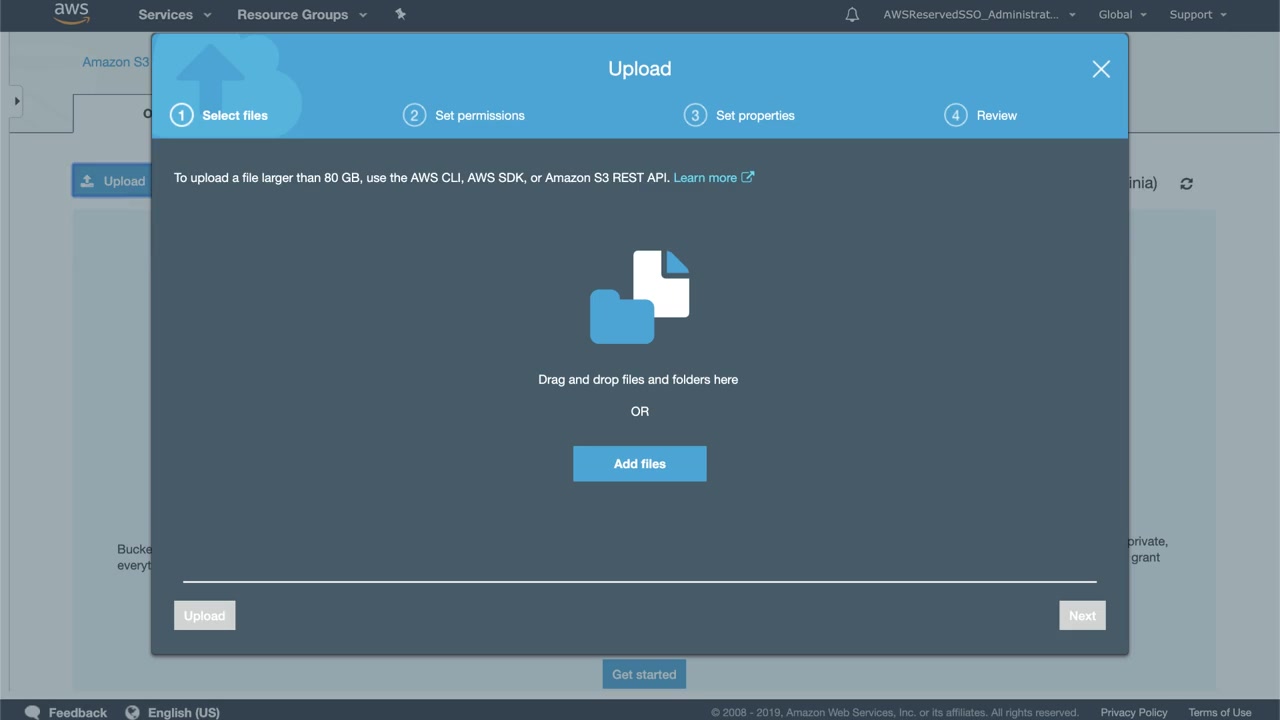
Task: Open the Support dropdown menu
Action: [1198, 15]
